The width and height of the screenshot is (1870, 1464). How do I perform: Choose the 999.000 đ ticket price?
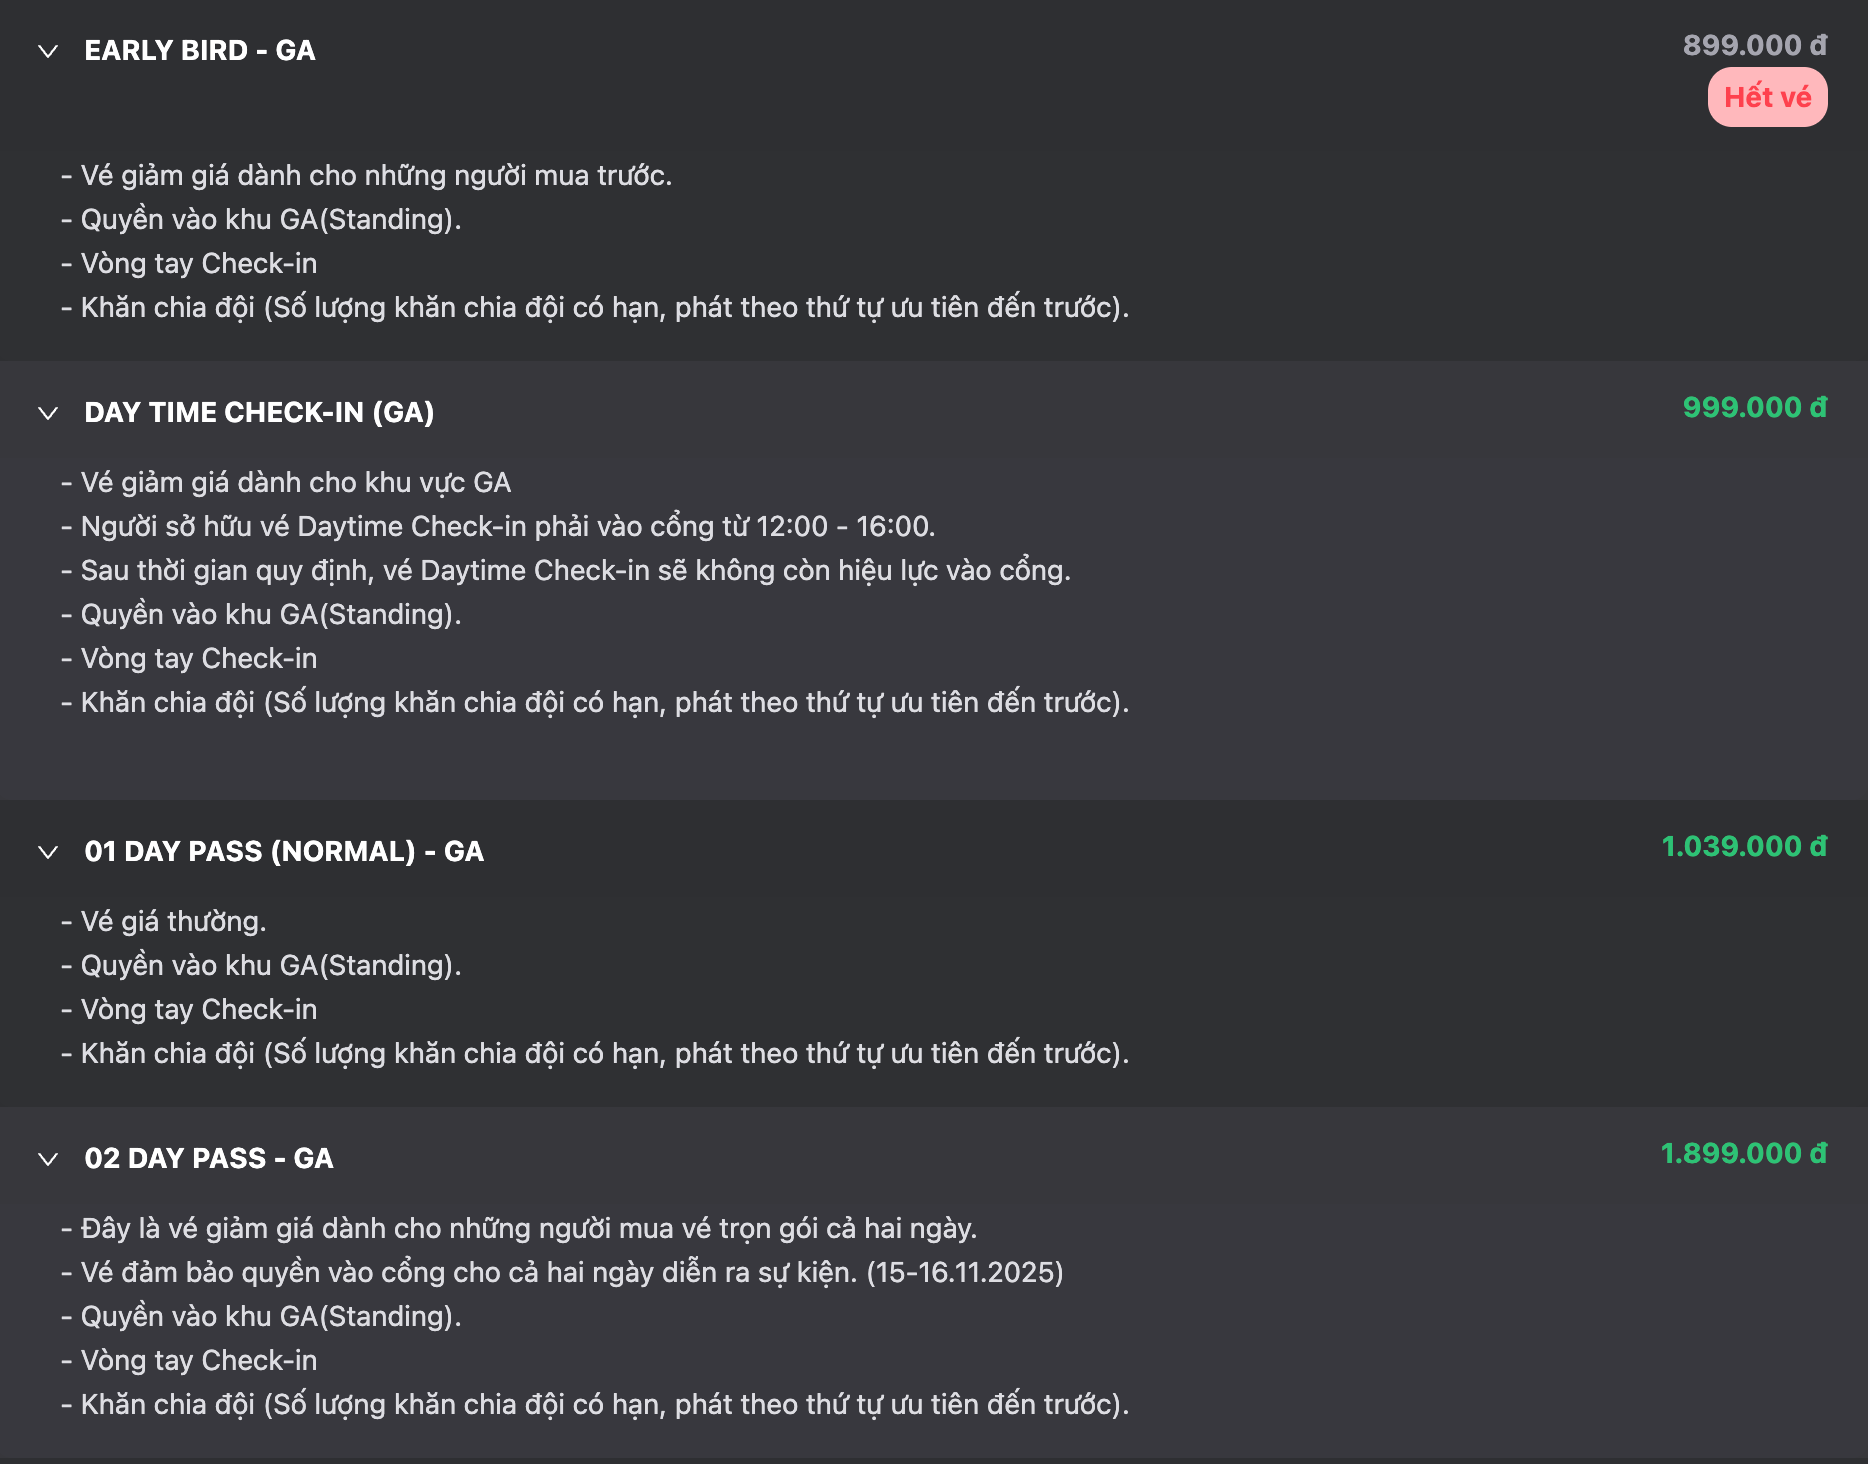[1754, 408]
